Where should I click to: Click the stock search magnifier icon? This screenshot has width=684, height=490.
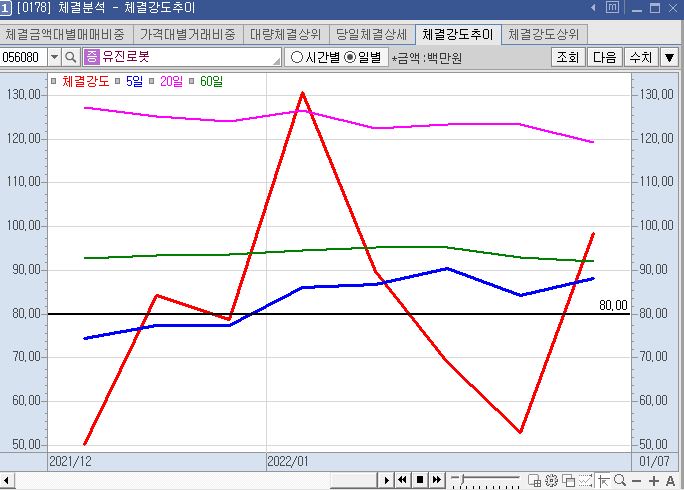point(72,57)
